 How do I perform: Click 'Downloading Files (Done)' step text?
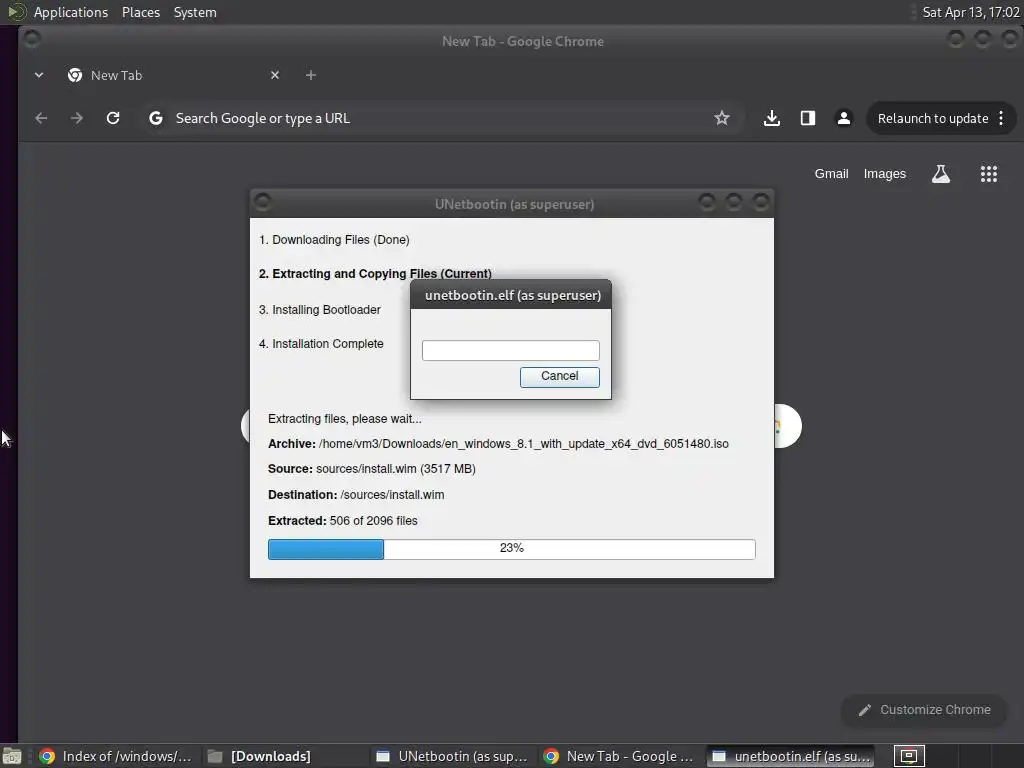click(x=334, y=240)
